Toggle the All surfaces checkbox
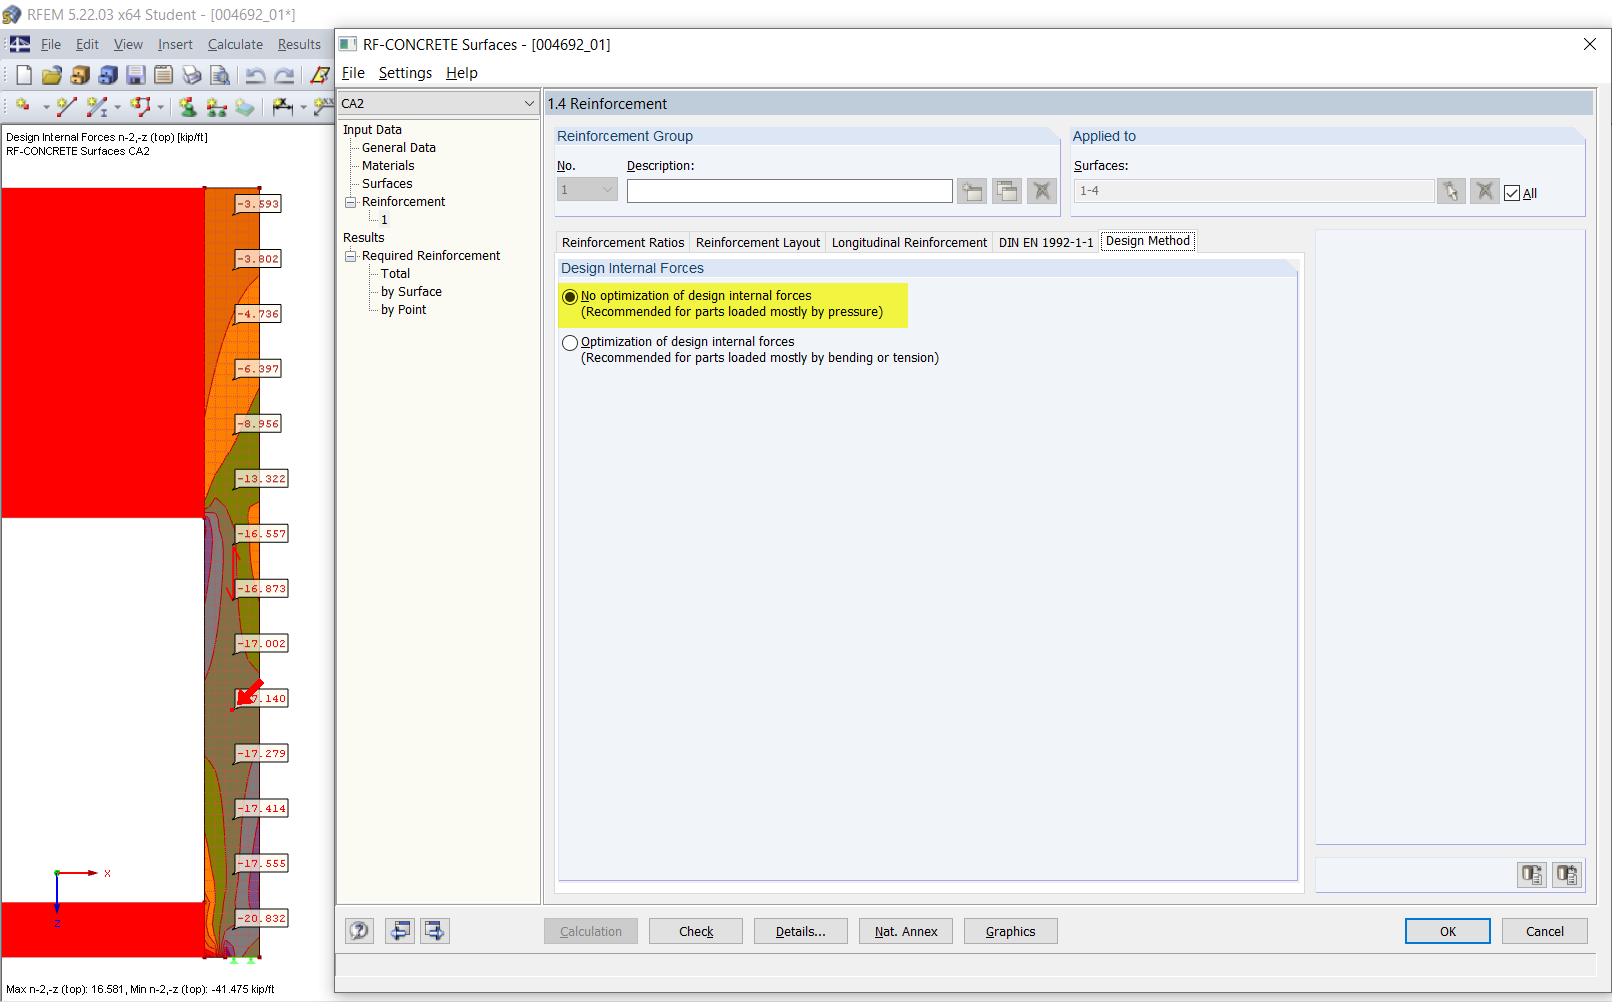This screenshot has height=1002, width=1612. [x=1512, y=193]
